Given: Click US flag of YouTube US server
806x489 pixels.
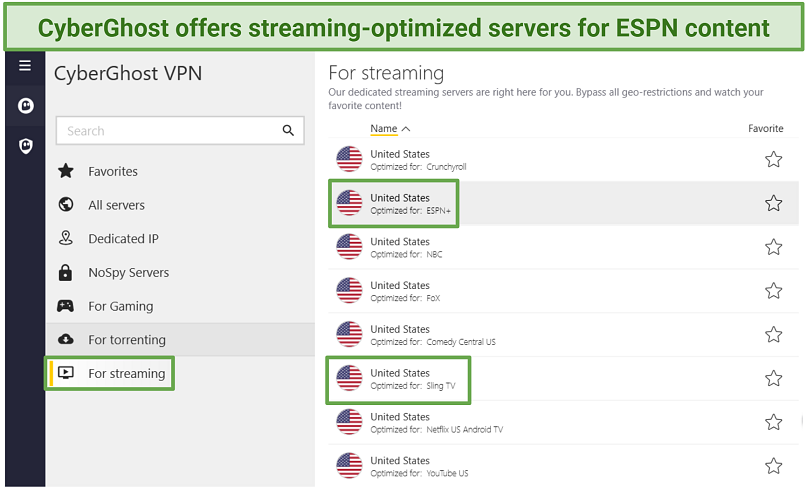Looking at the screenshot, I should point(349,465).
